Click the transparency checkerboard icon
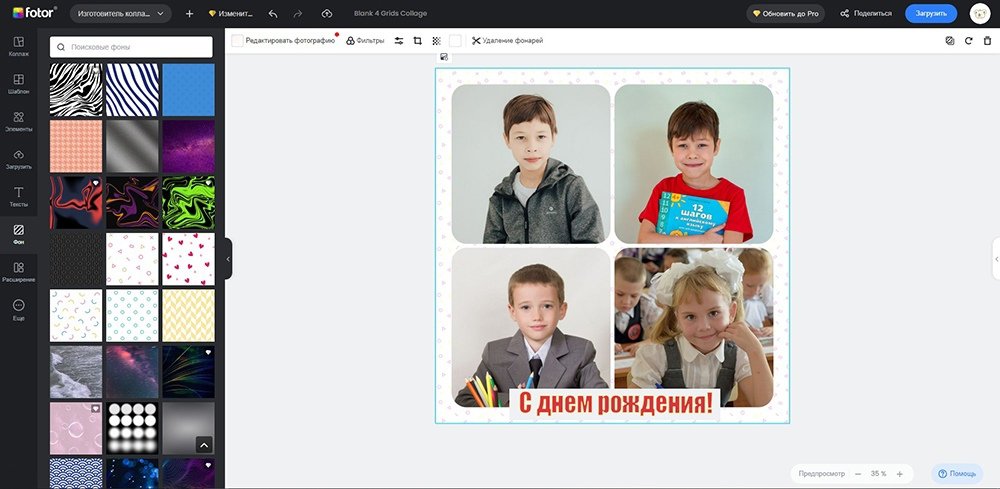Screen dimensions: 1000x489 (x=436, y=41)
